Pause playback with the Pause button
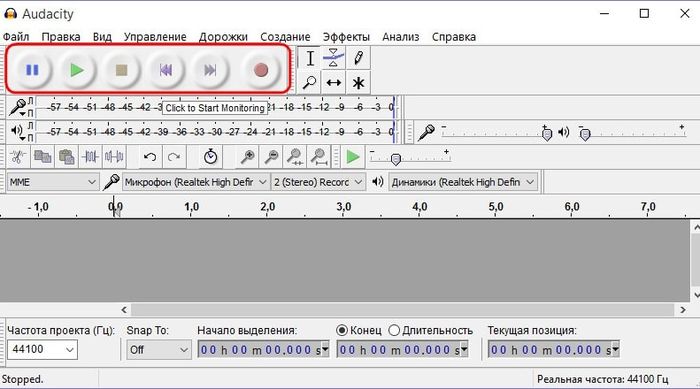The image size is (700, 389). click(x=32, y=70)
